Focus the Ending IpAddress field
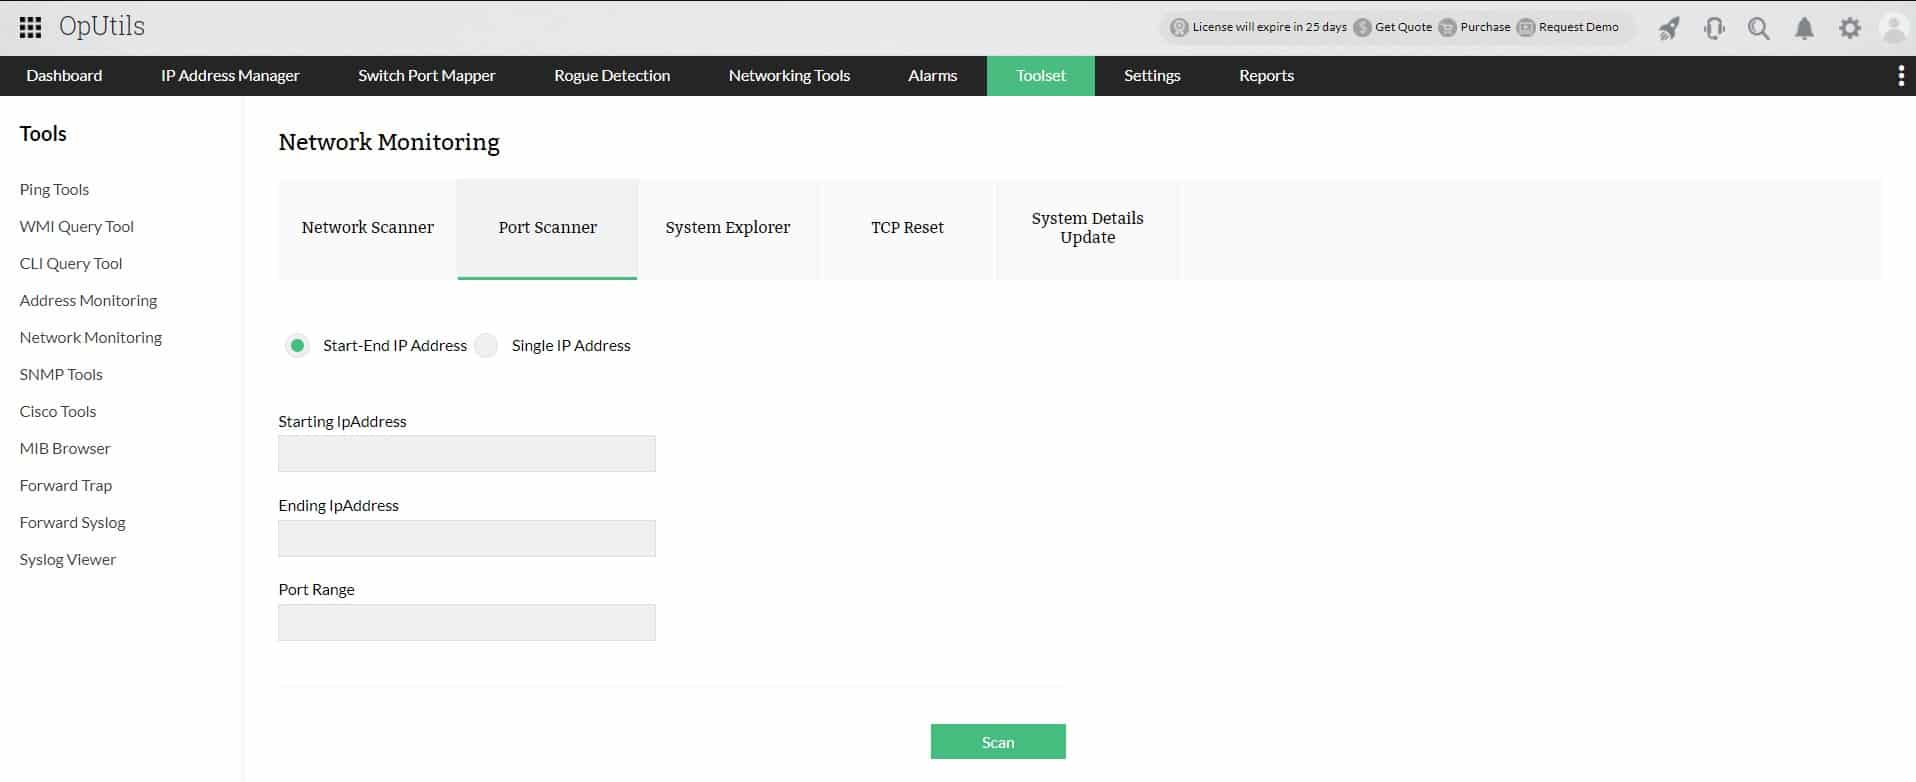Viewport: 1916px width, 782px height. (x=467, y=538)
